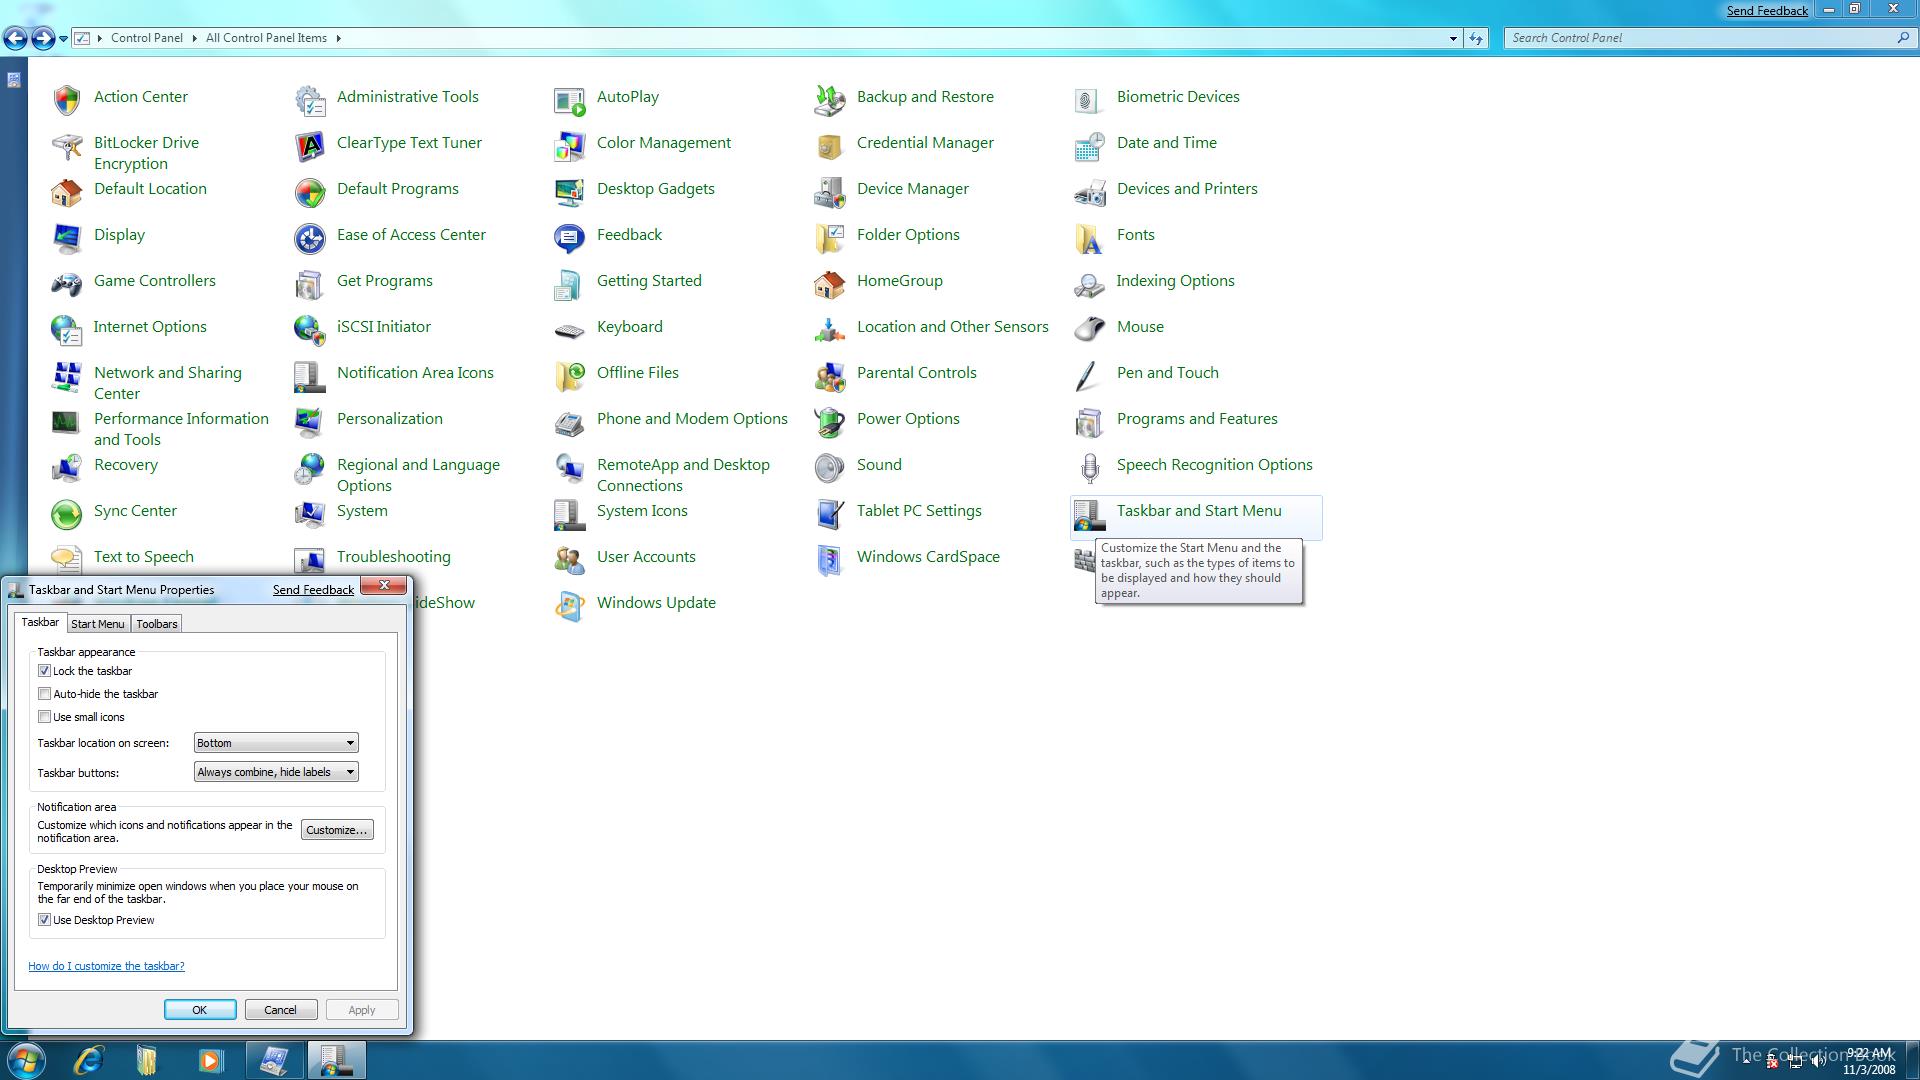Image resolution: width=1920 pixels, height=1080 pixels.
Task: Switch to the Toolbars tab
Action: [x=157, y=624]
